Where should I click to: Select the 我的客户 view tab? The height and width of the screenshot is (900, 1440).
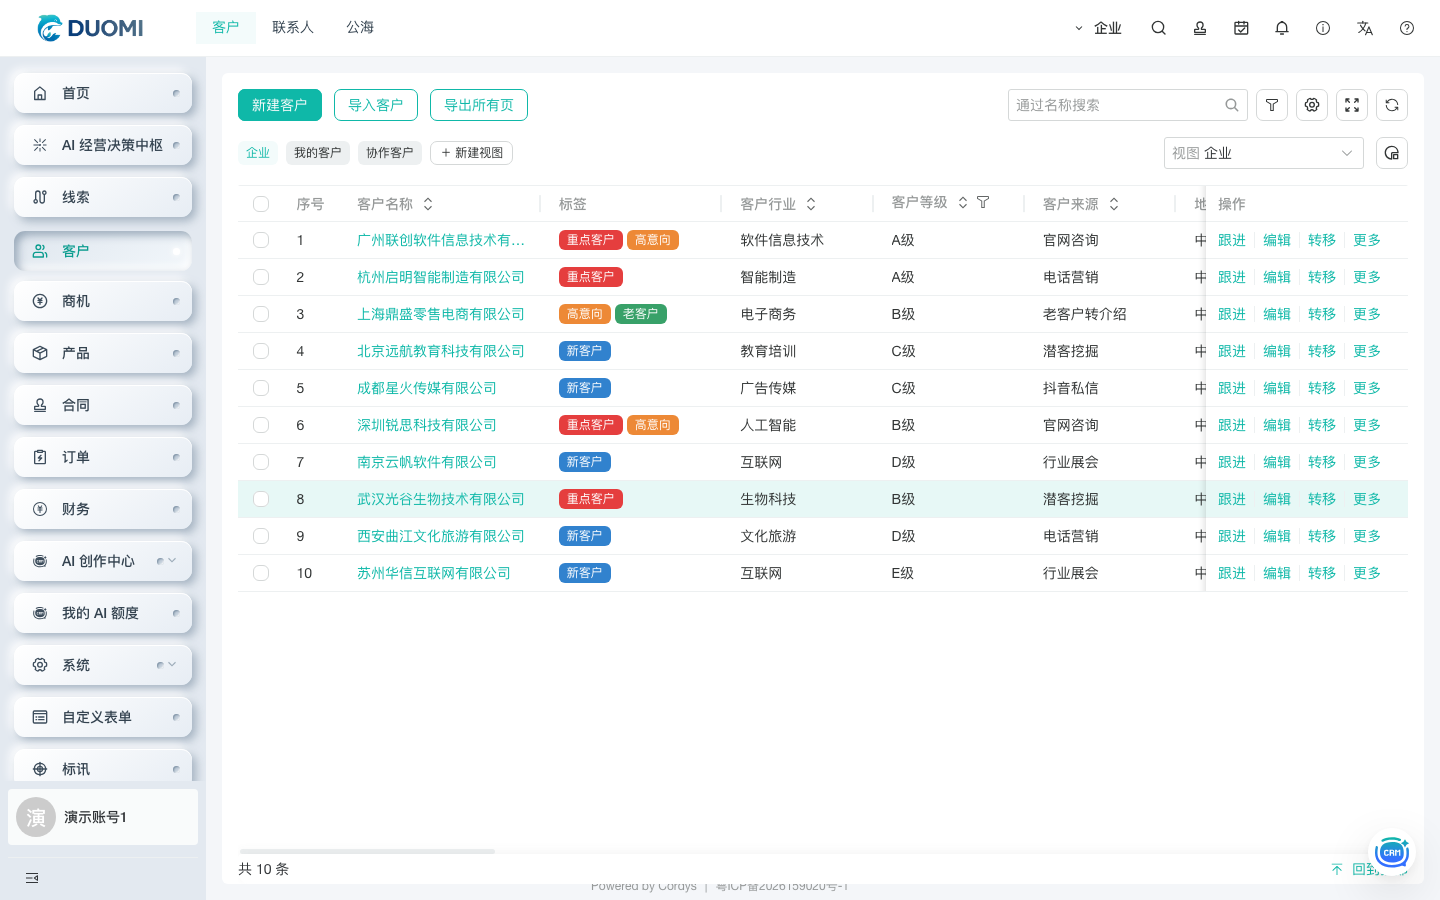(318, 153)
